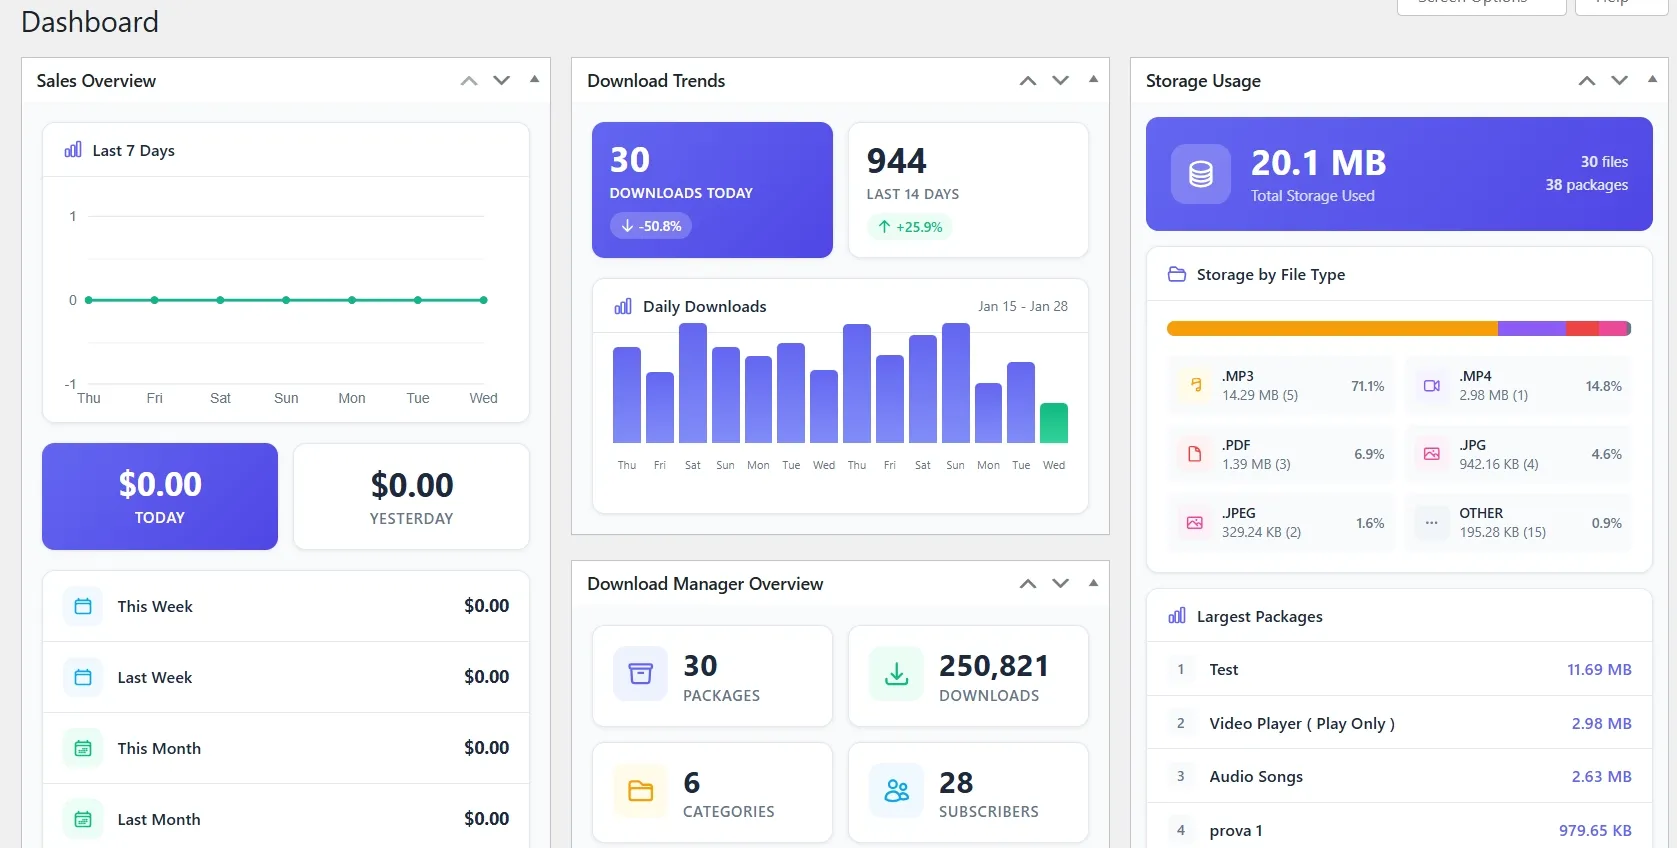Select the Yesterday $0.00 sales card

click(x=411, y=496)
